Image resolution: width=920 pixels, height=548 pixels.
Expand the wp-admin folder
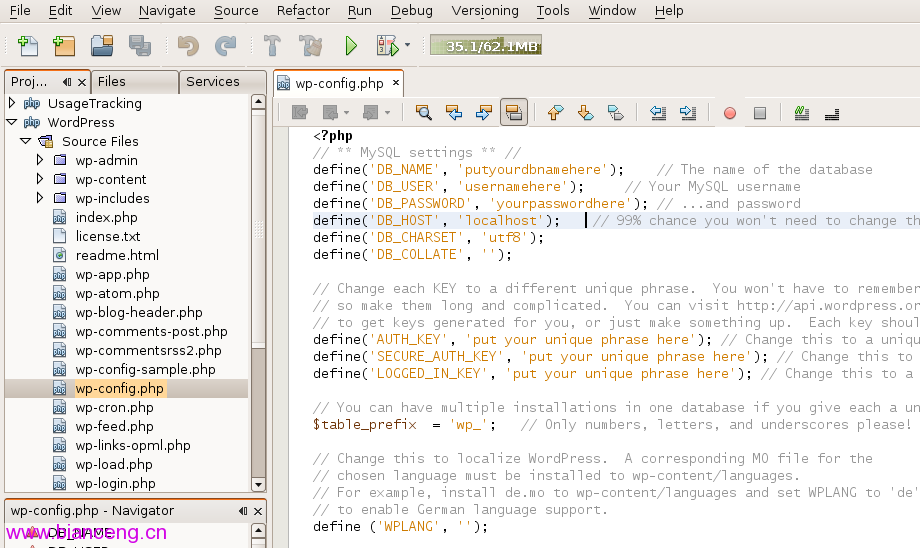click(39, 160)
